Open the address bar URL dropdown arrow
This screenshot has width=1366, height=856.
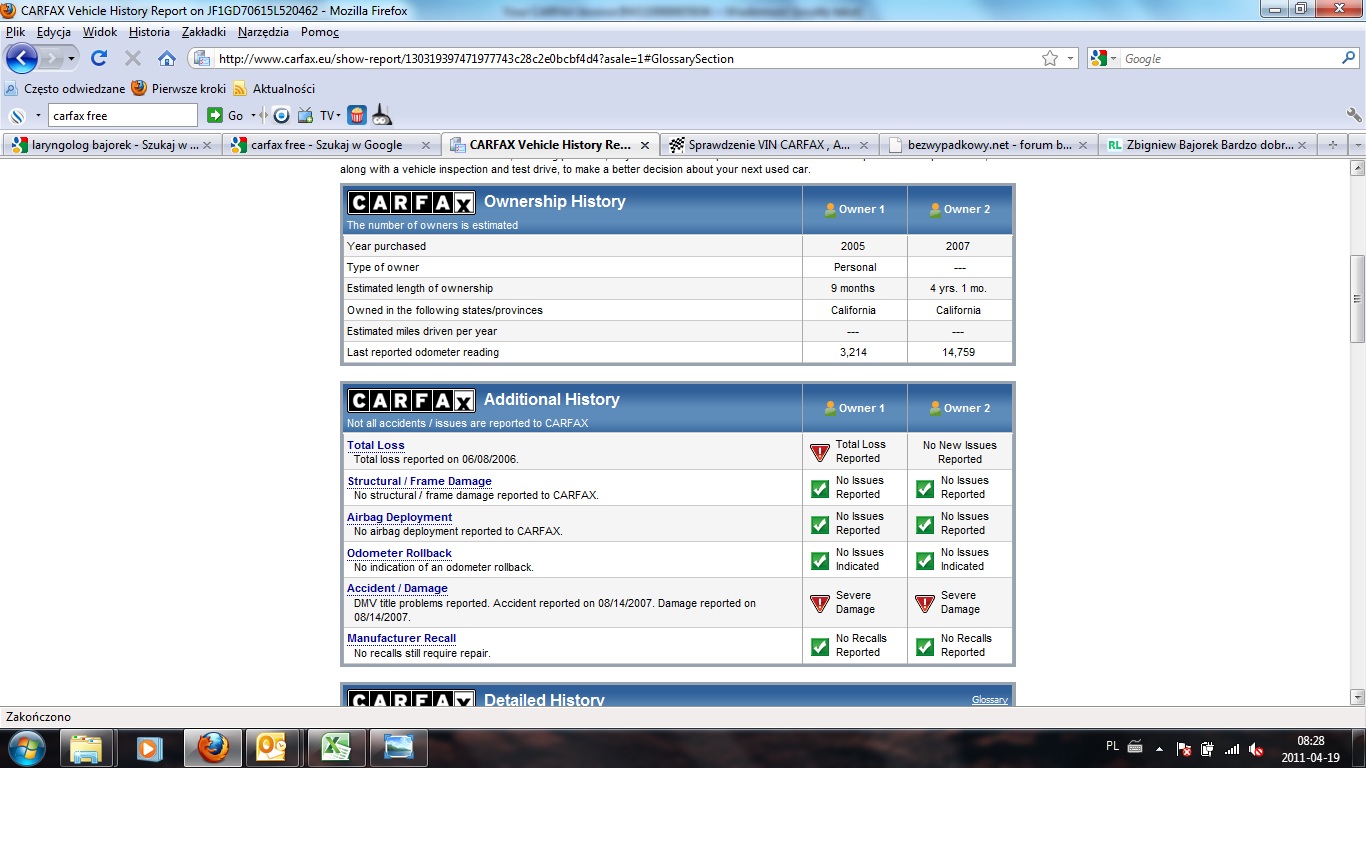tap(1071, 59)
